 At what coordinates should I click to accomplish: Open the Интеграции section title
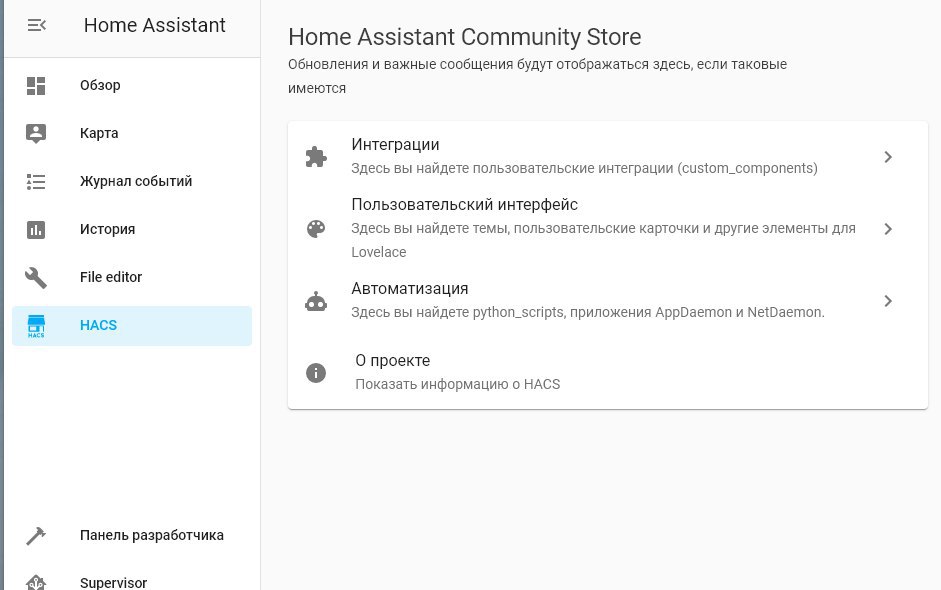tap(395, 145)
